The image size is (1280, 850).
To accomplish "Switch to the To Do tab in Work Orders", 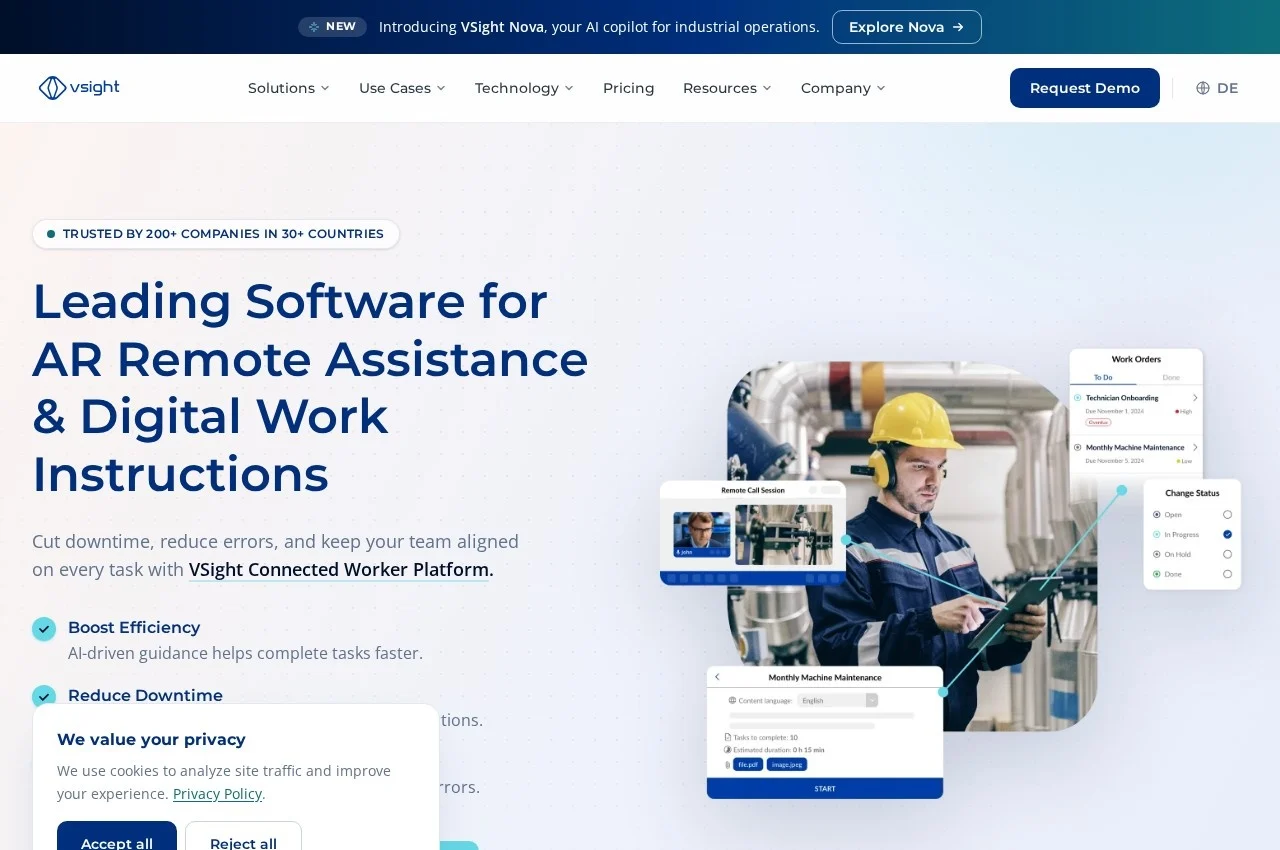I will click(1103, 377).
